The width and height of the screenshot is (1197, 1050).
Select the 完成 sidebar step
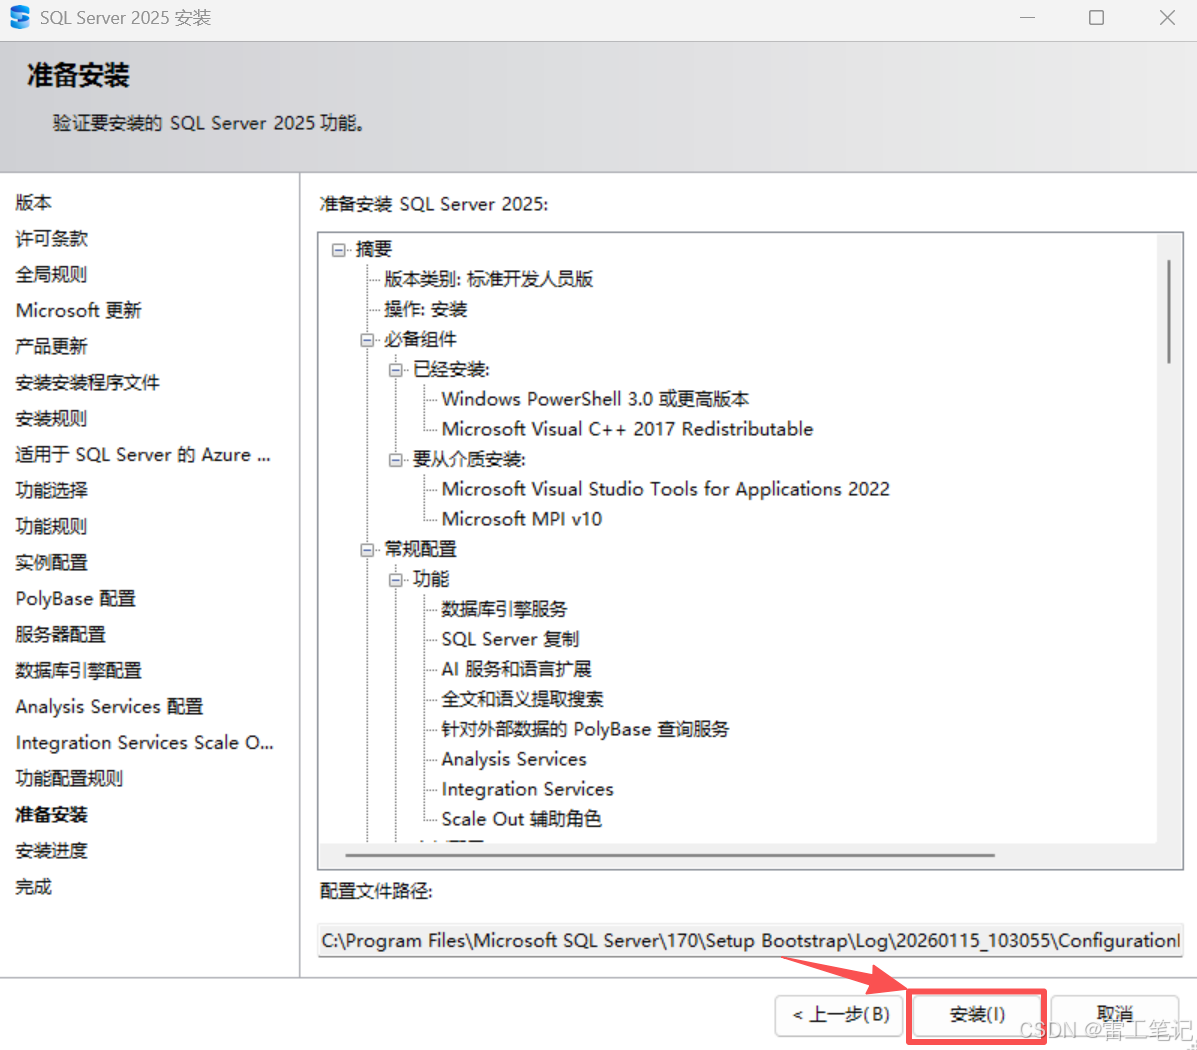tap(34, 887)
